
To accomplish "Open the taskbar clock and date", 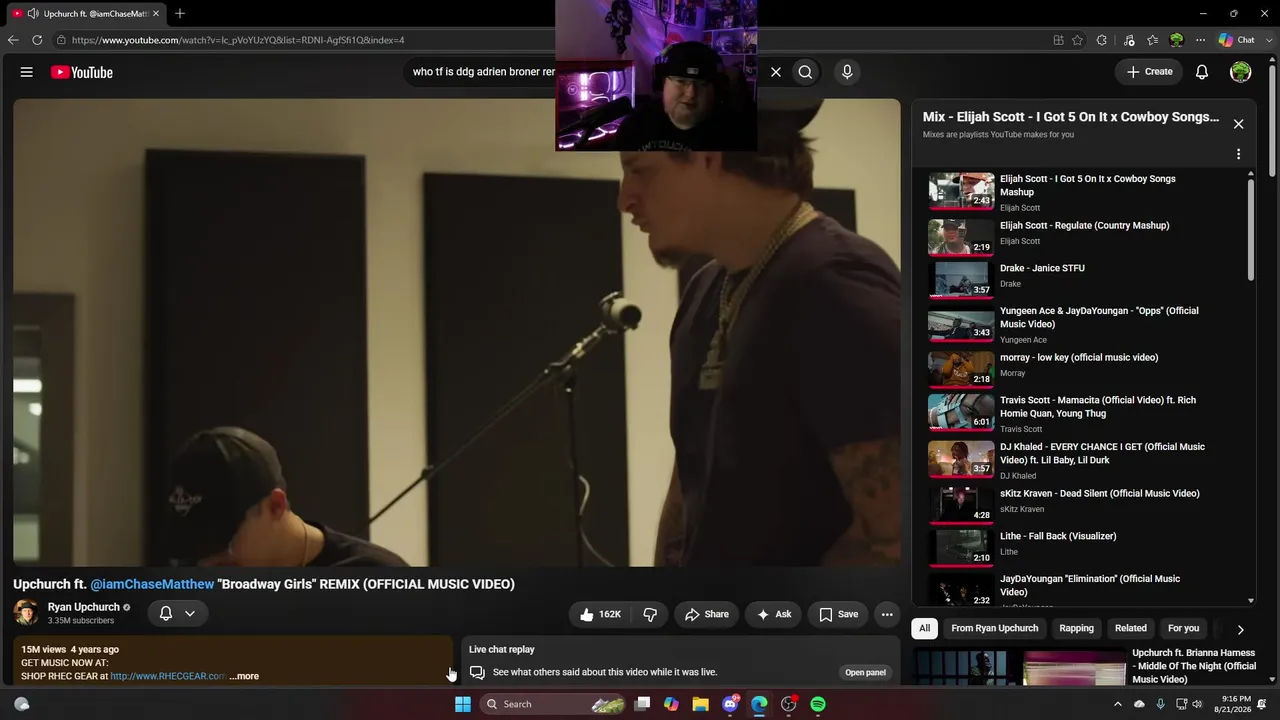I will point(1236,704).
